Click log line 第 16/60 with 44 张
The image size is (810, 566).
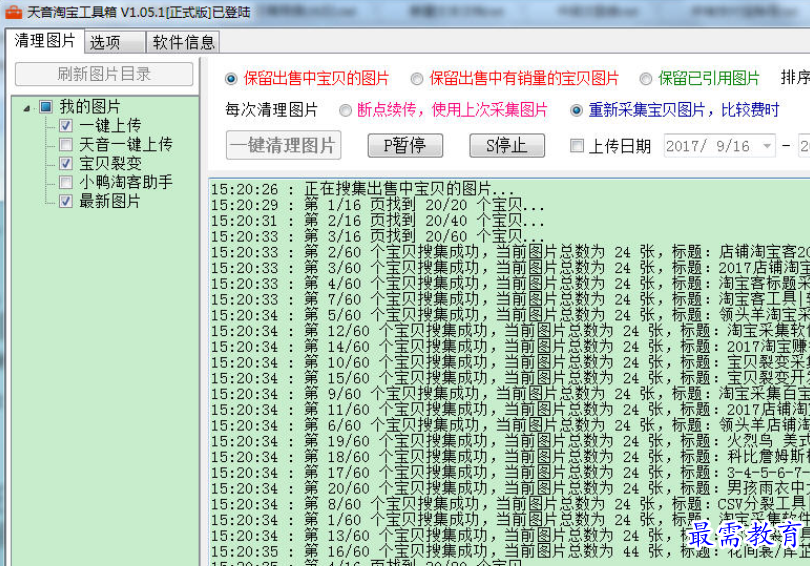510,552
